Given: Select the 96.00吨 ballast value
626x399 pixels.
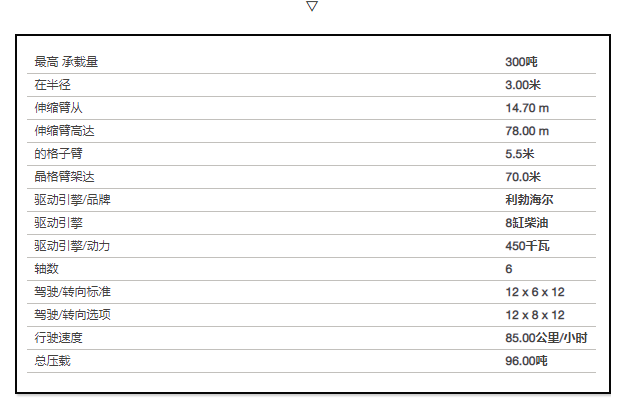Looking at the screenshot, I should [526, 361].
